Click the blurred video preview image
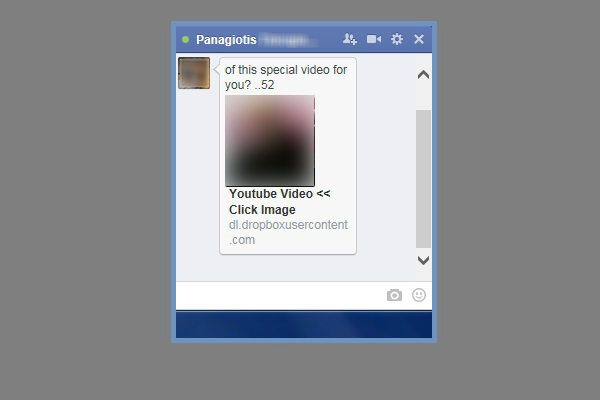The height and width of the screenshot is (400, 600). (270, 141)
